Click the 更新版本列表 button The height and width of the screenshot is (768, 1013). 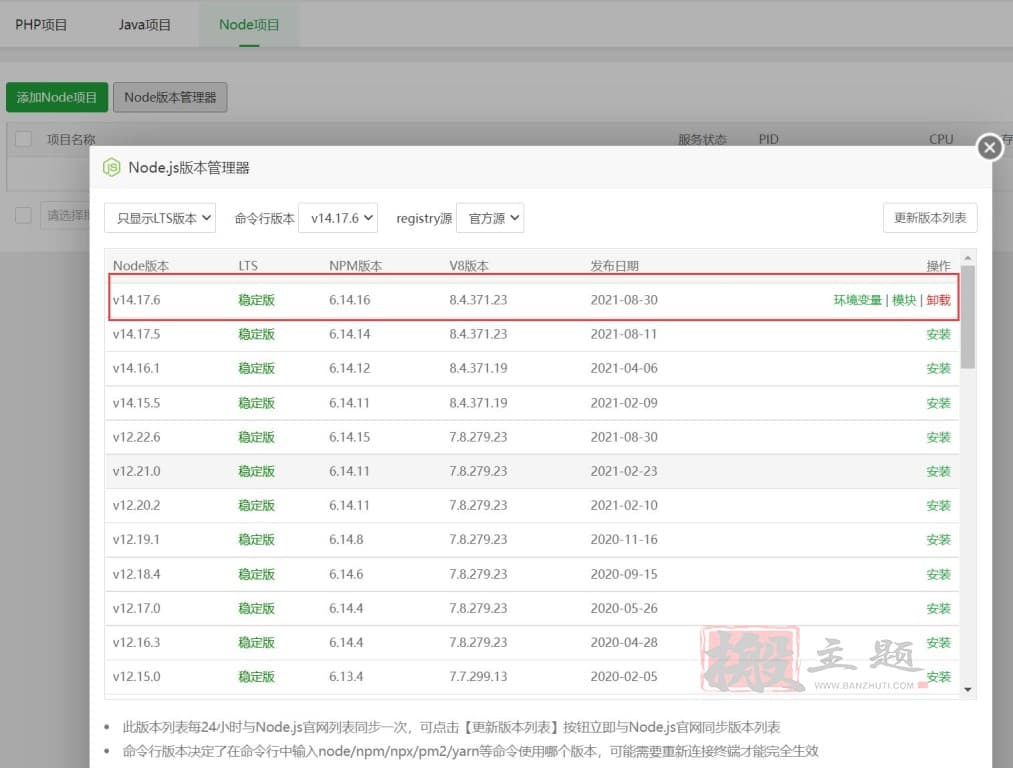pos(930,218)
